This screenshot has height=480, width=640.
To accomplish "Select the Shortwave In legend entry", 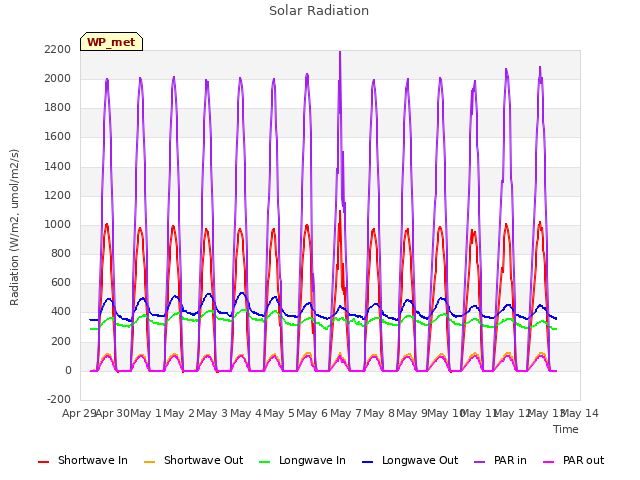I will pos(83,460).
